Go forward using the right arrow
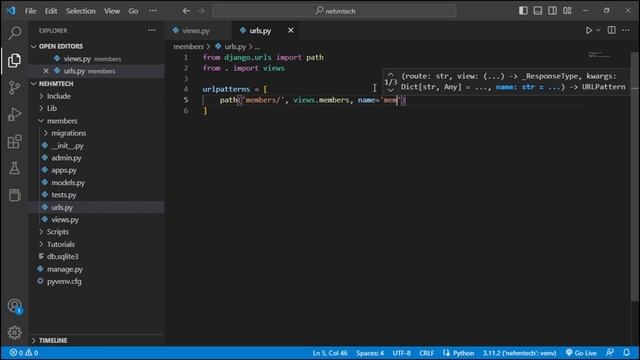640x360 pixels. (x=201, y=11)
